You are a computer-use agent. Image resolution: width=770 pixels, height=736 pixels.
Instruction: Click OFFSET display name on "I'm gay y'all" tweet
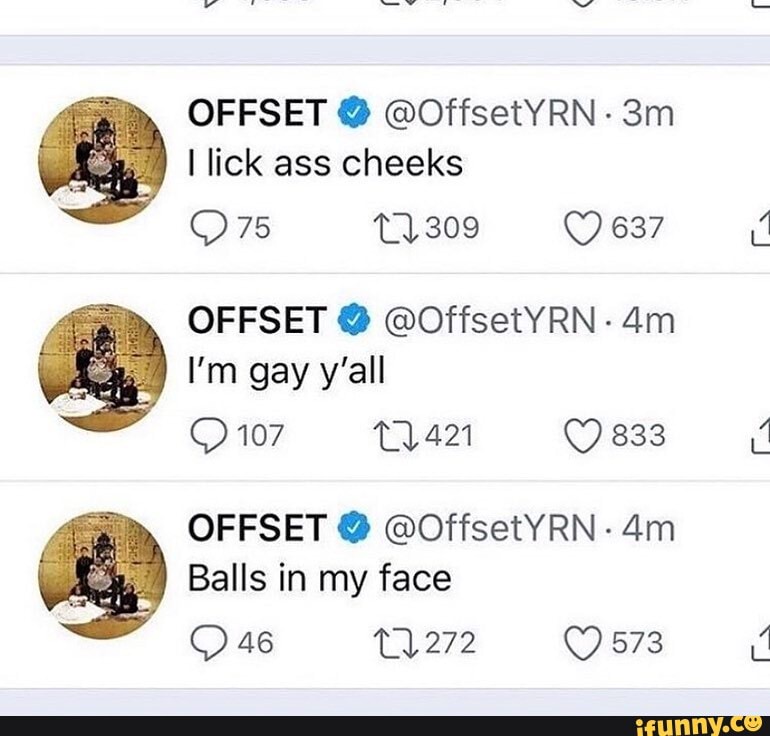[x=257, y=320]
